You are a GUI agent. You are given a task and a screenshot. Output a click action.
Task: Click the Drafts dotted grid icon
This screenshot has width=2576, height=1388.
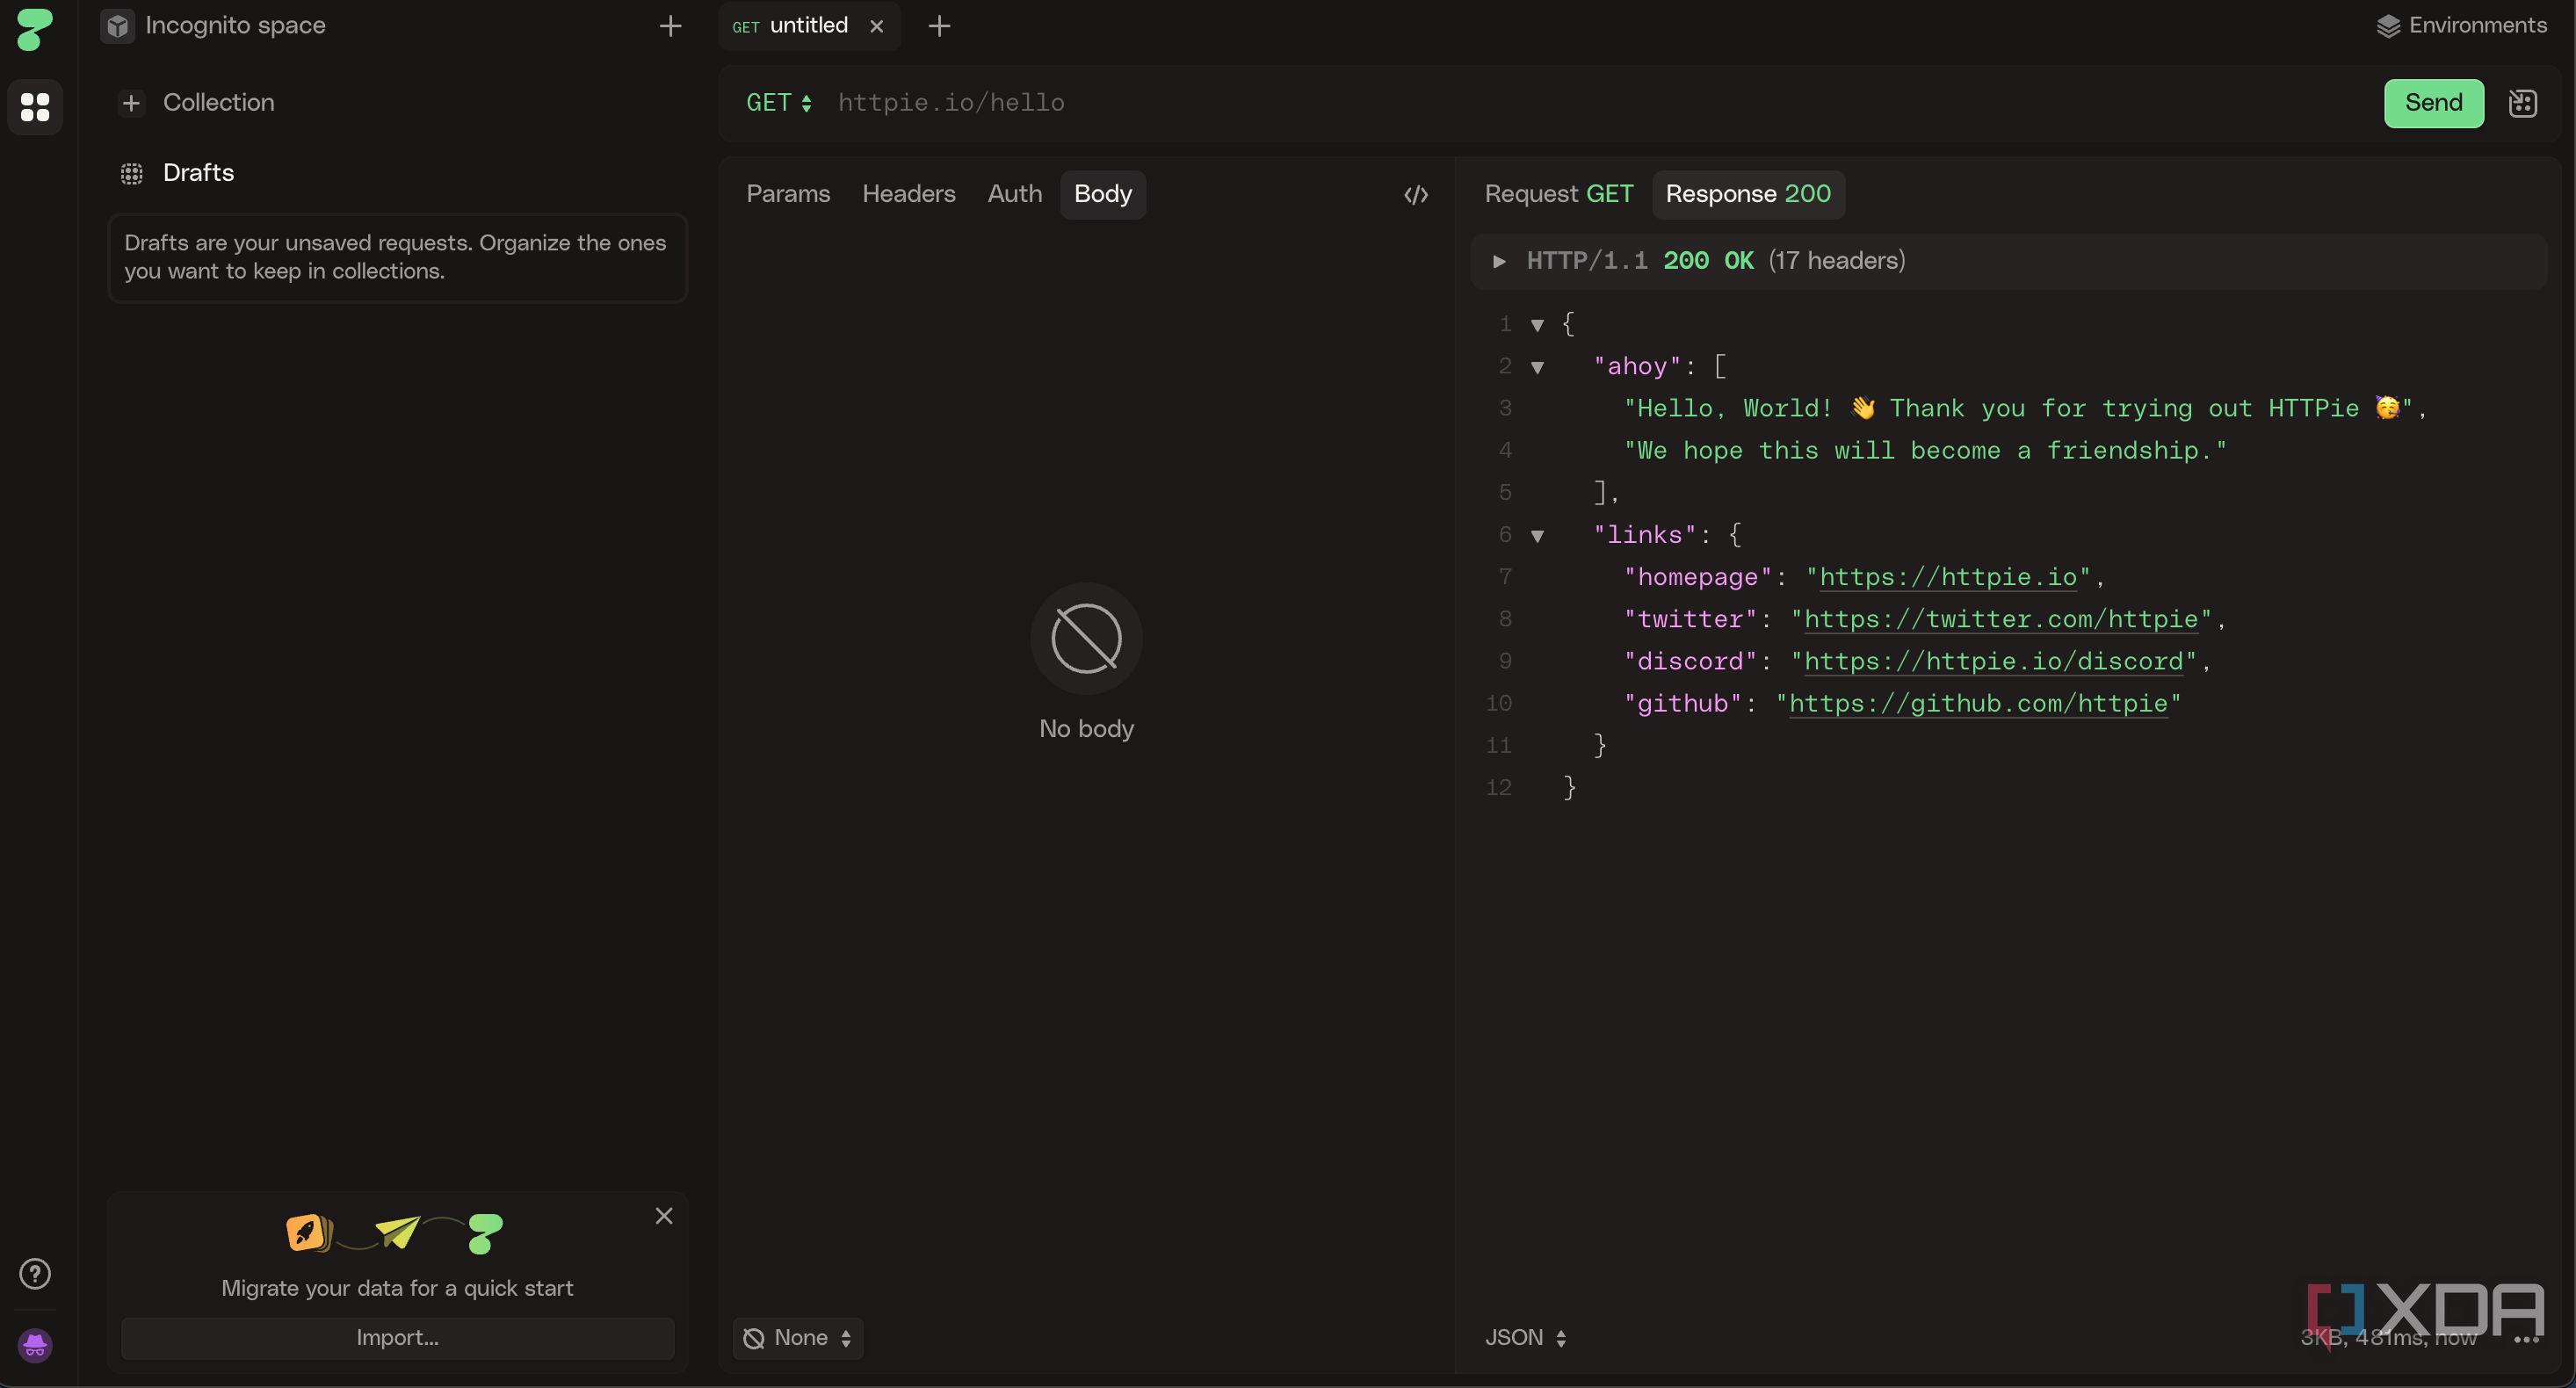click(x=131, y=173)
